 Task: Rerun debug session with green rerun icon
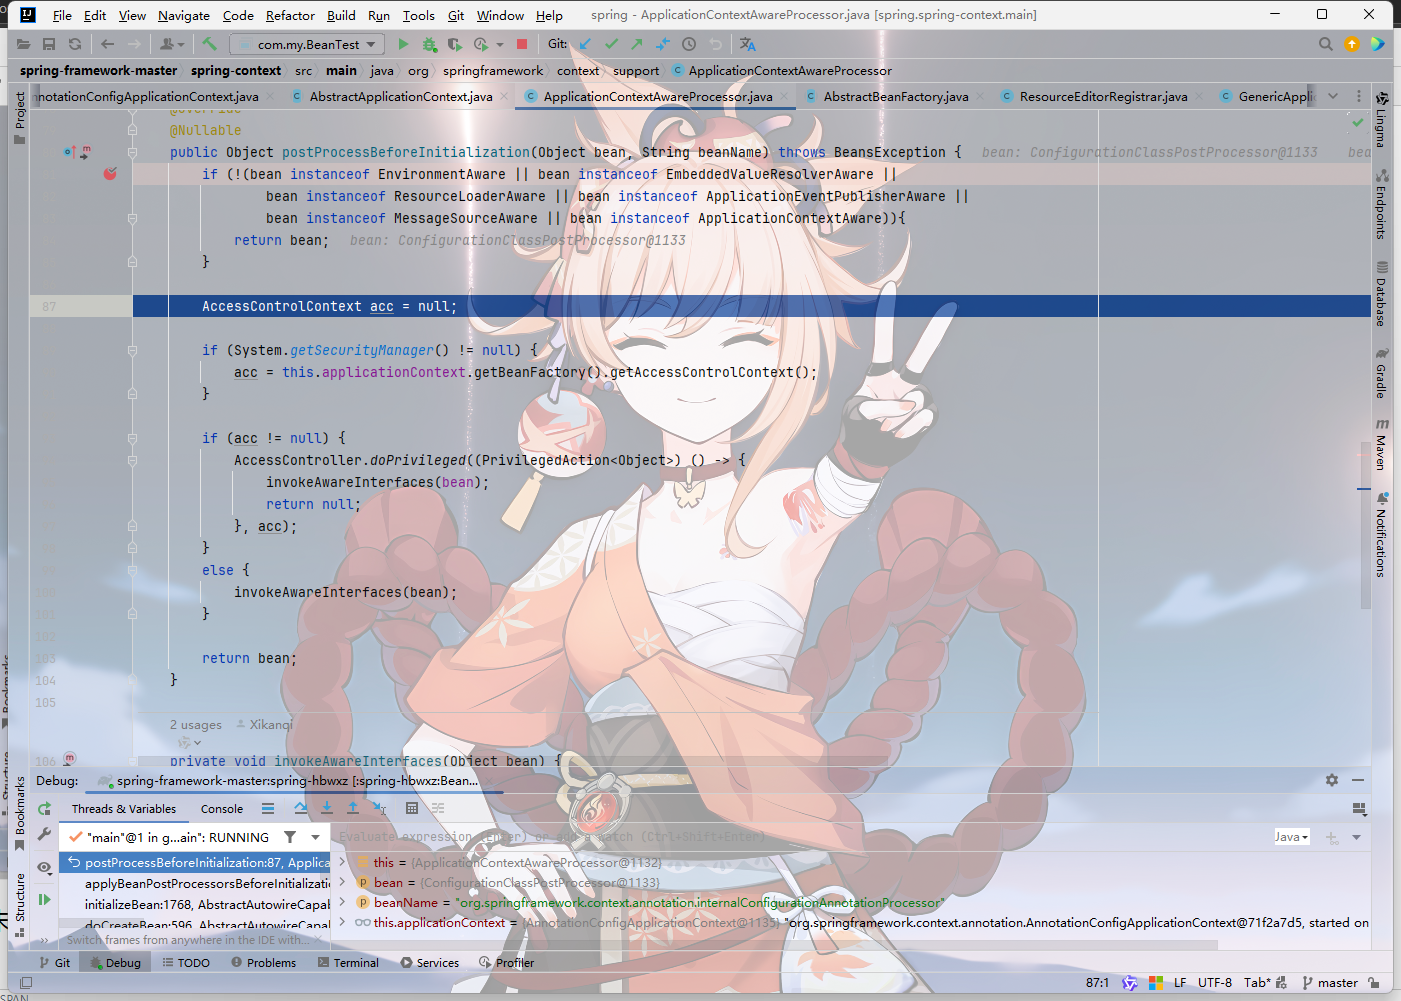[44, 809]
